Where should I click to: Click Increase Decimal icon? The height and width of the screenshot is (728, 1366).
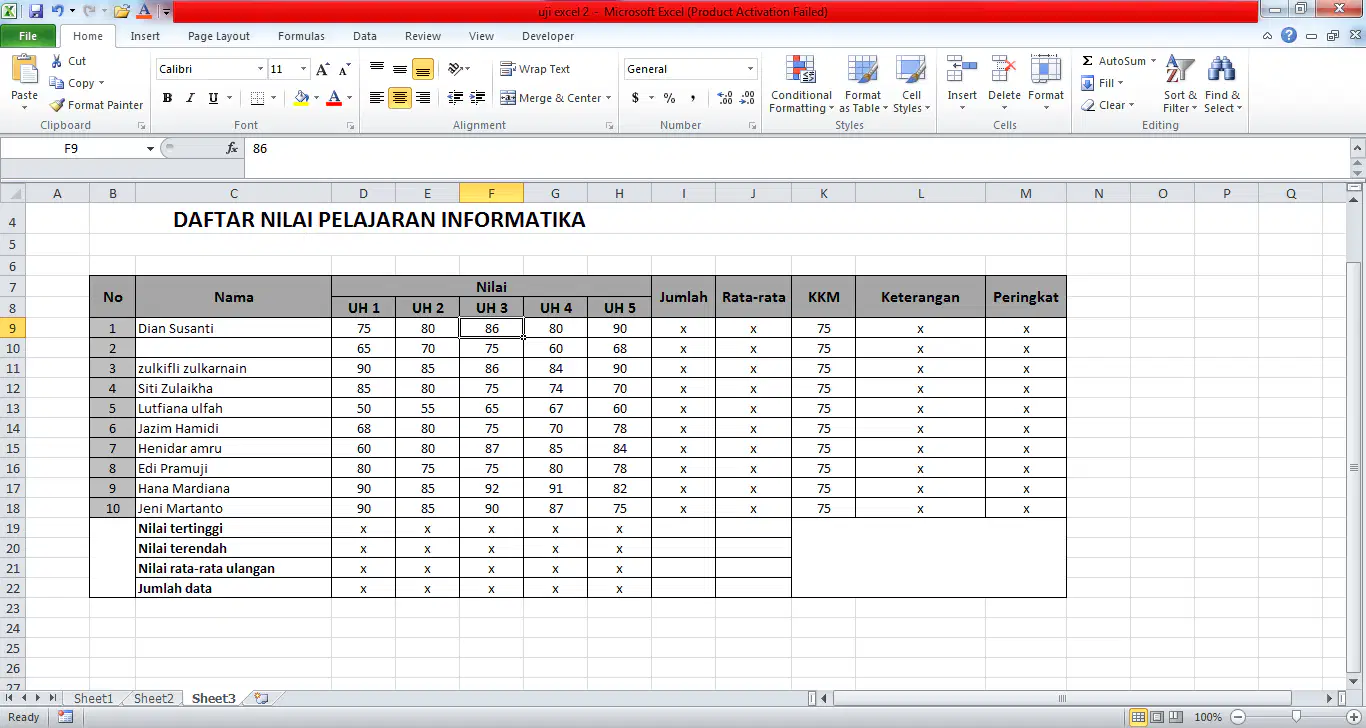(x=724, y=98)
